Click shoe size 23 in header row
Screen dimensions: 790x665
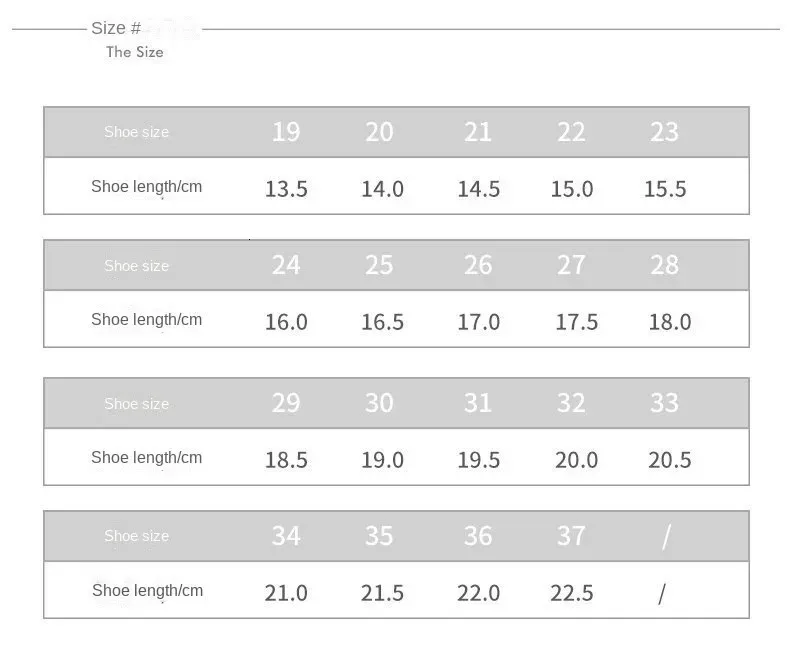click(664, 132)
